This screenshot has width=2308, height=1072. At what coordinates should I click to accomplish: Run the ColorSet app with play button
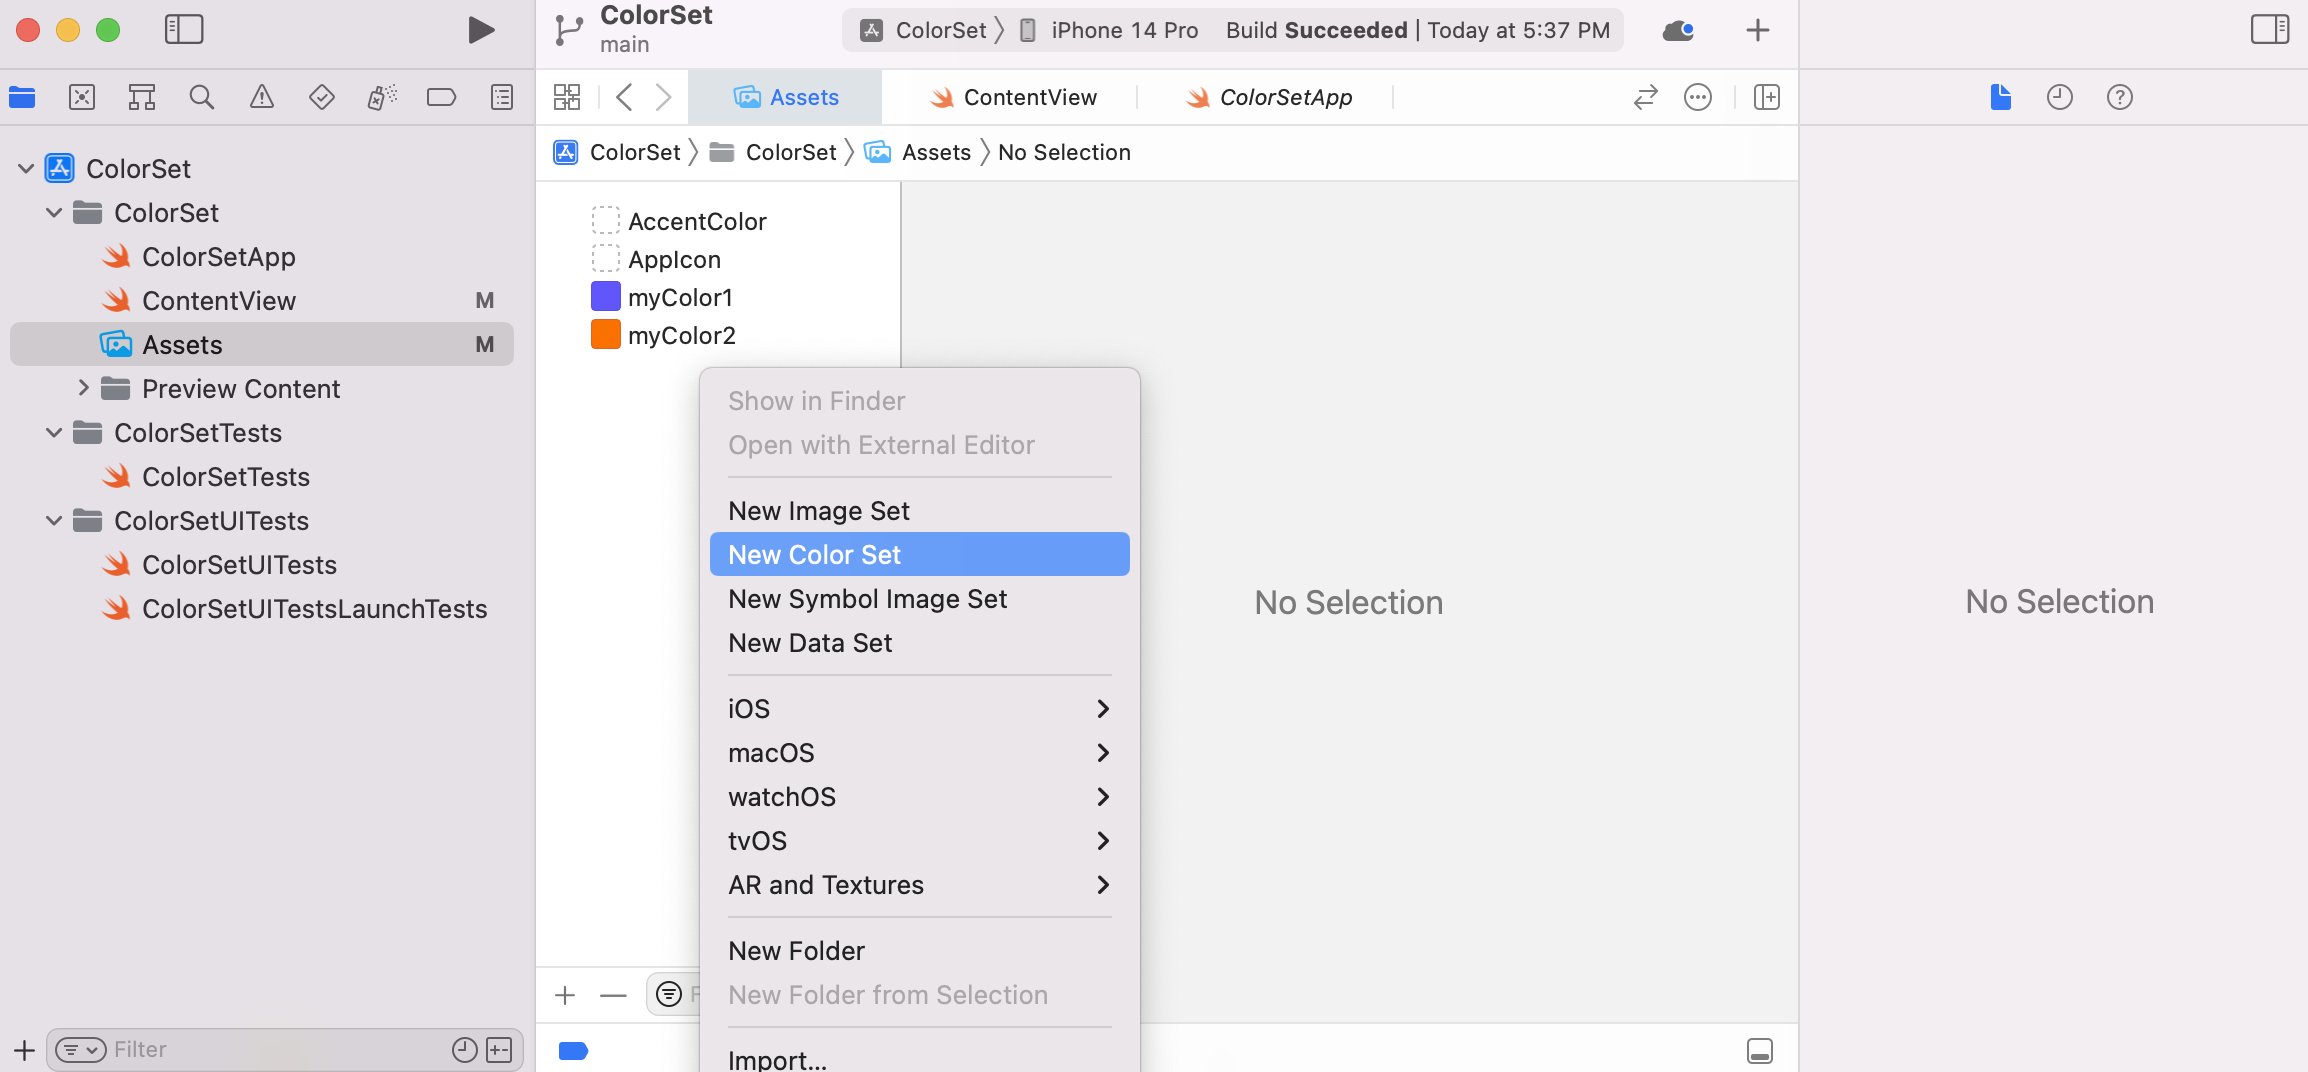481,30
